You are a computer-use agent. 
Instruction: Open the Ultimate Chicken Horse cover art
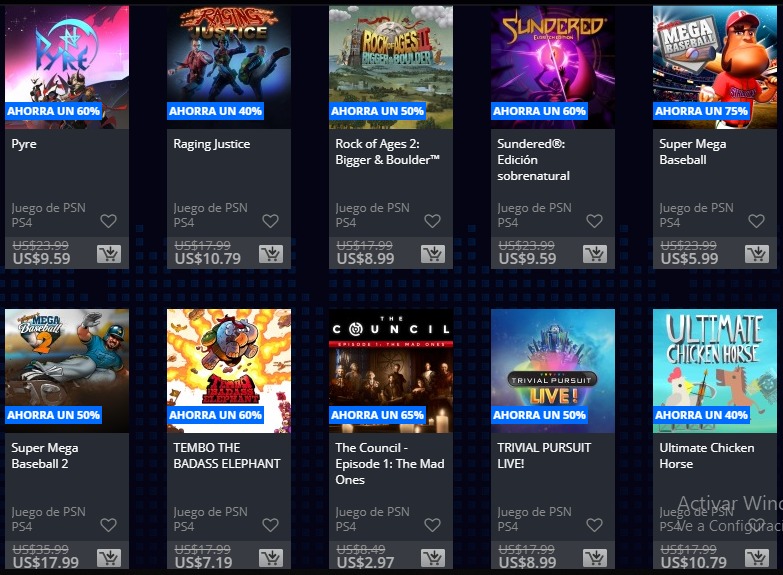coord(715,371)
